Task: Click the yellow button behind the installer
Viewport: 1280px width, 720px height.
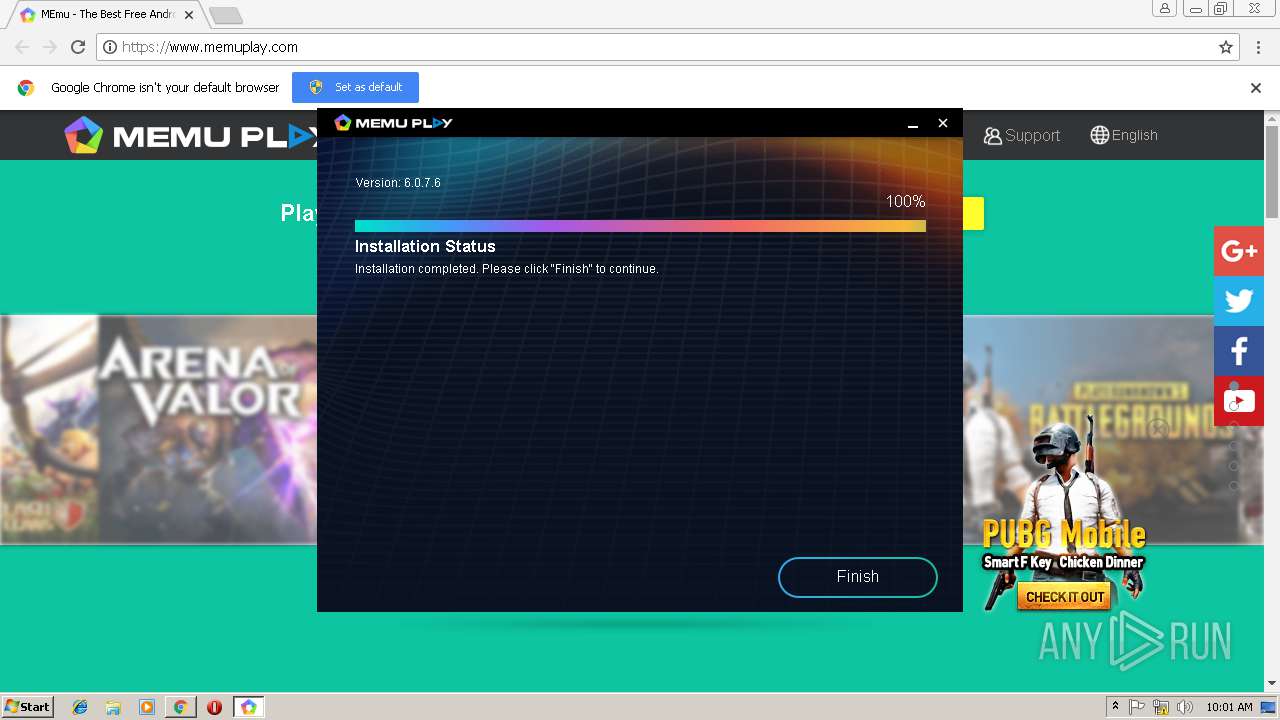Action: coord(973,213)
